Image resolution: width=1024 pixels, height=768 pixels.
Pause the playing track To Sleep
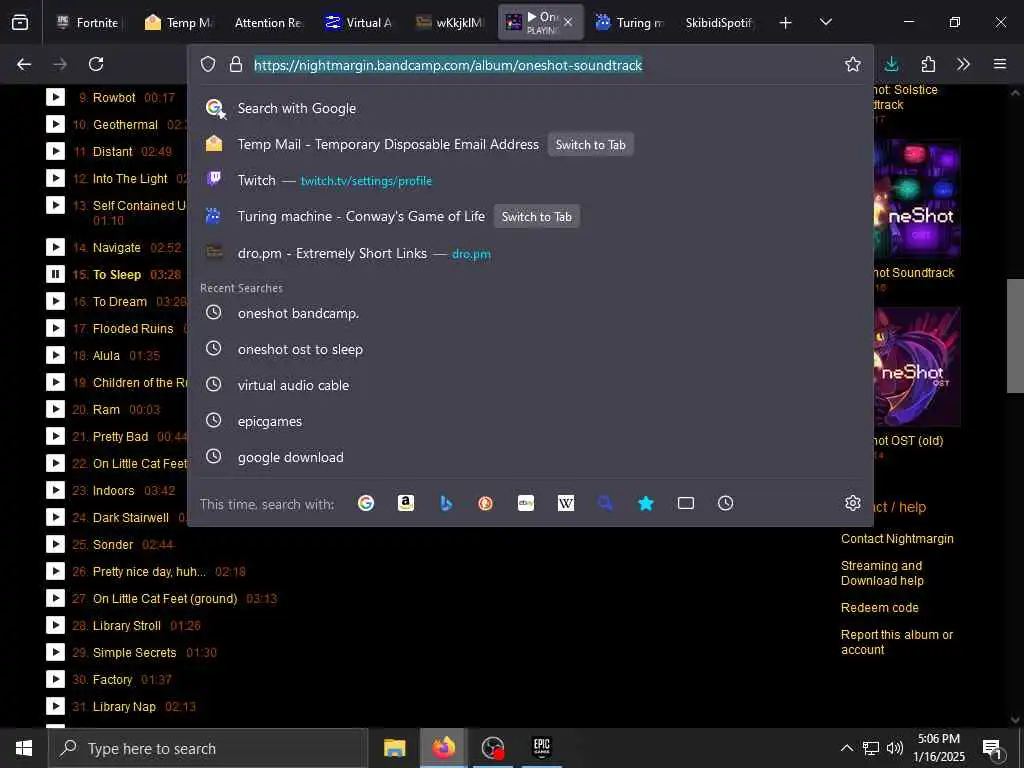pos(56,274)
